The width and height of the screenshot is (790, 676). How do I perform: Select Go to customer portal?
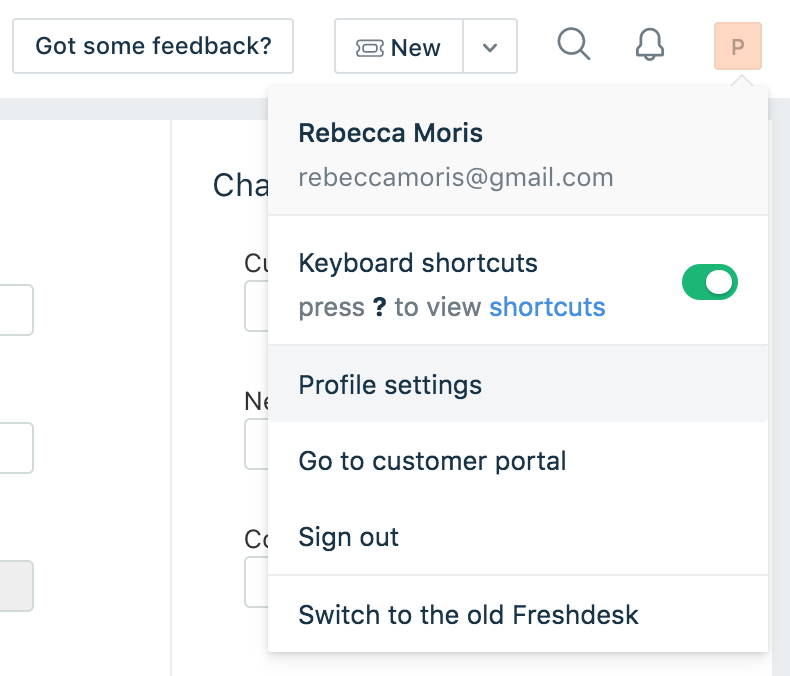pos(432,461)
